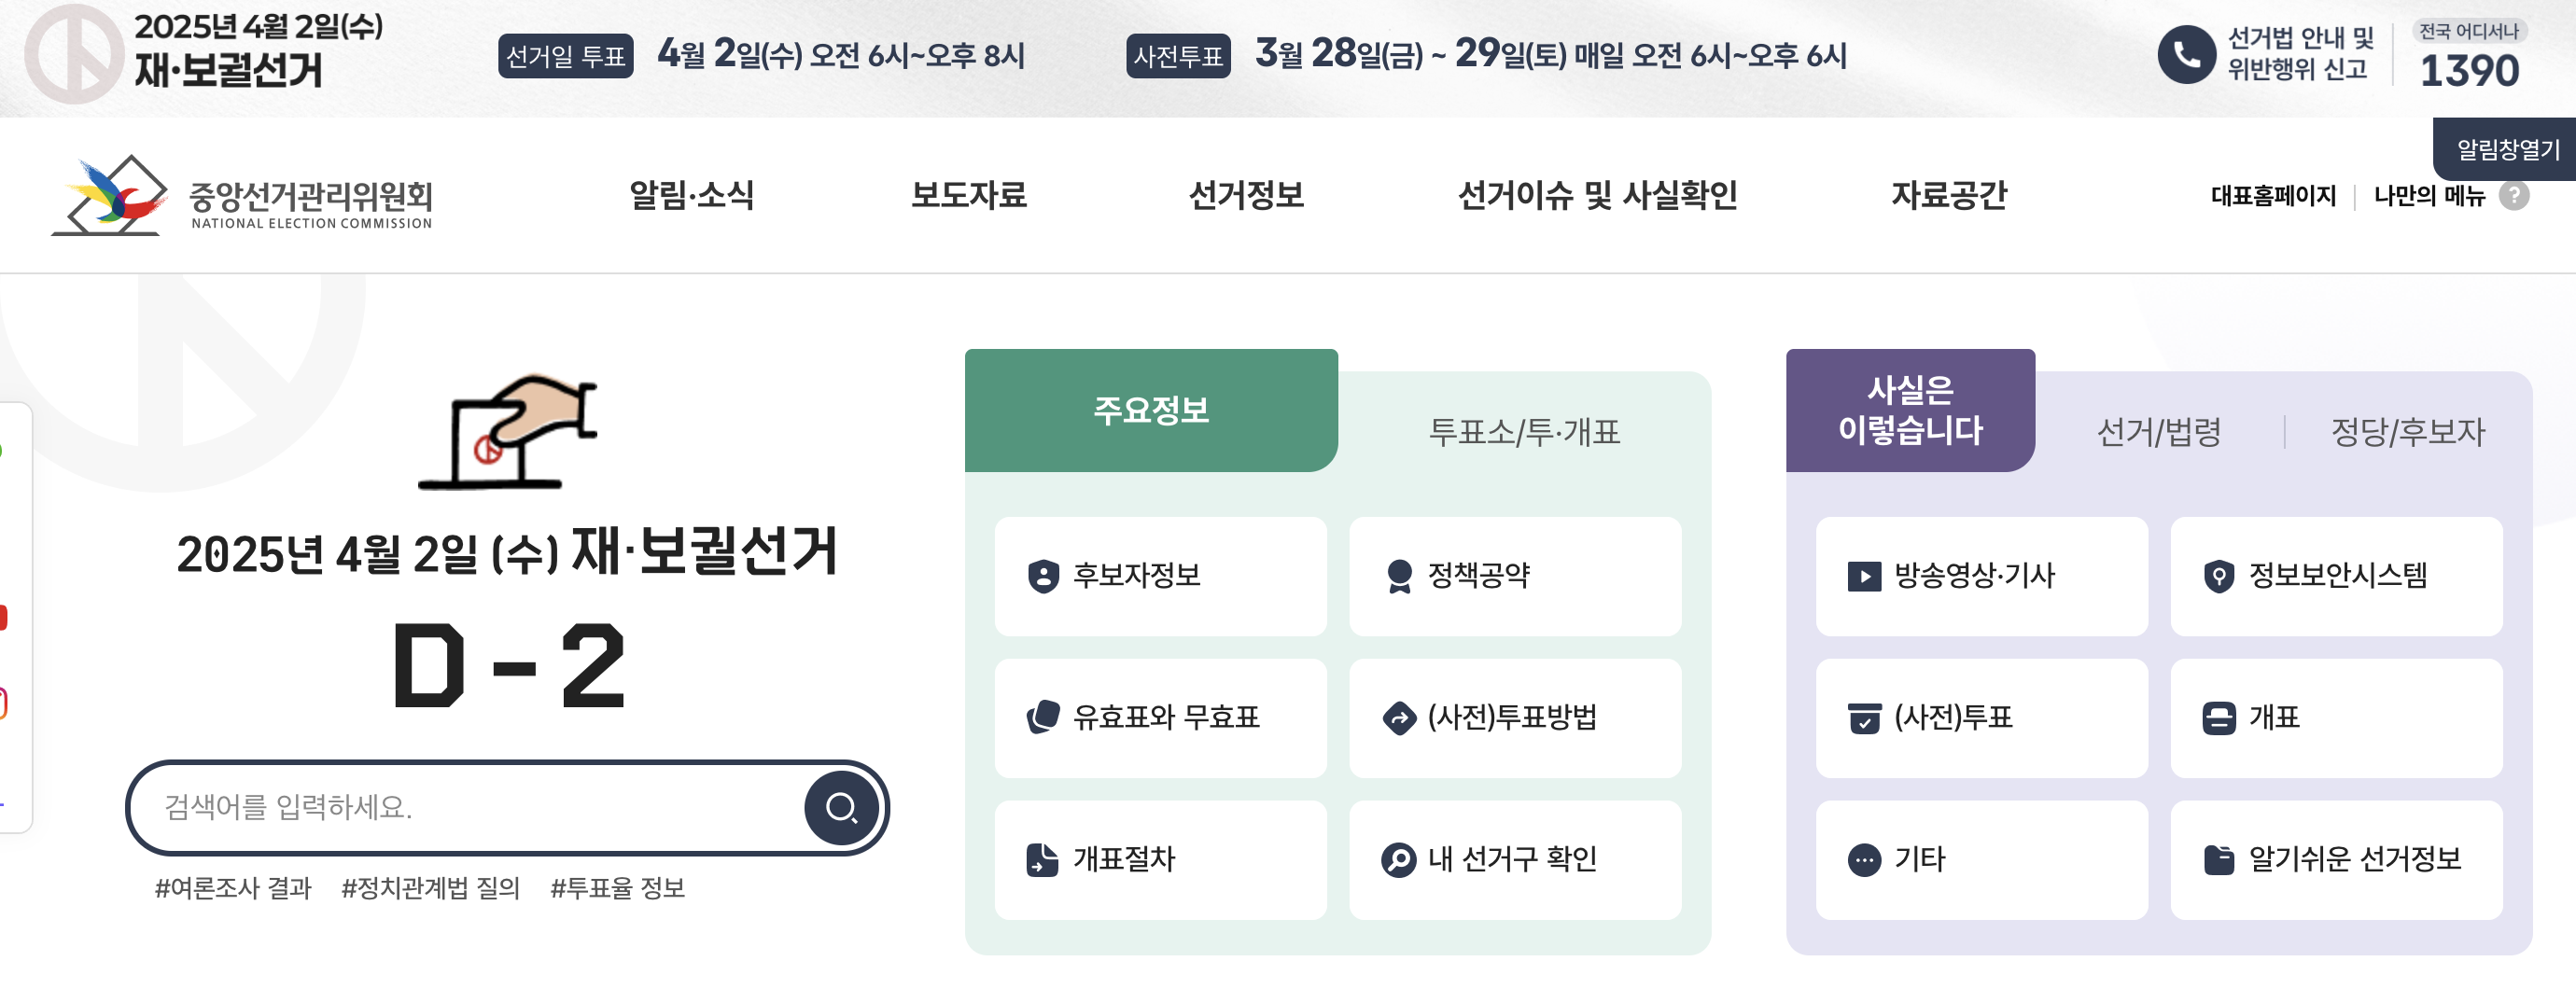This screenshot has height=989, width=2576.
Task: Click the 유효표와 무효표 ballot validity icon
Action: point(1044,717)
